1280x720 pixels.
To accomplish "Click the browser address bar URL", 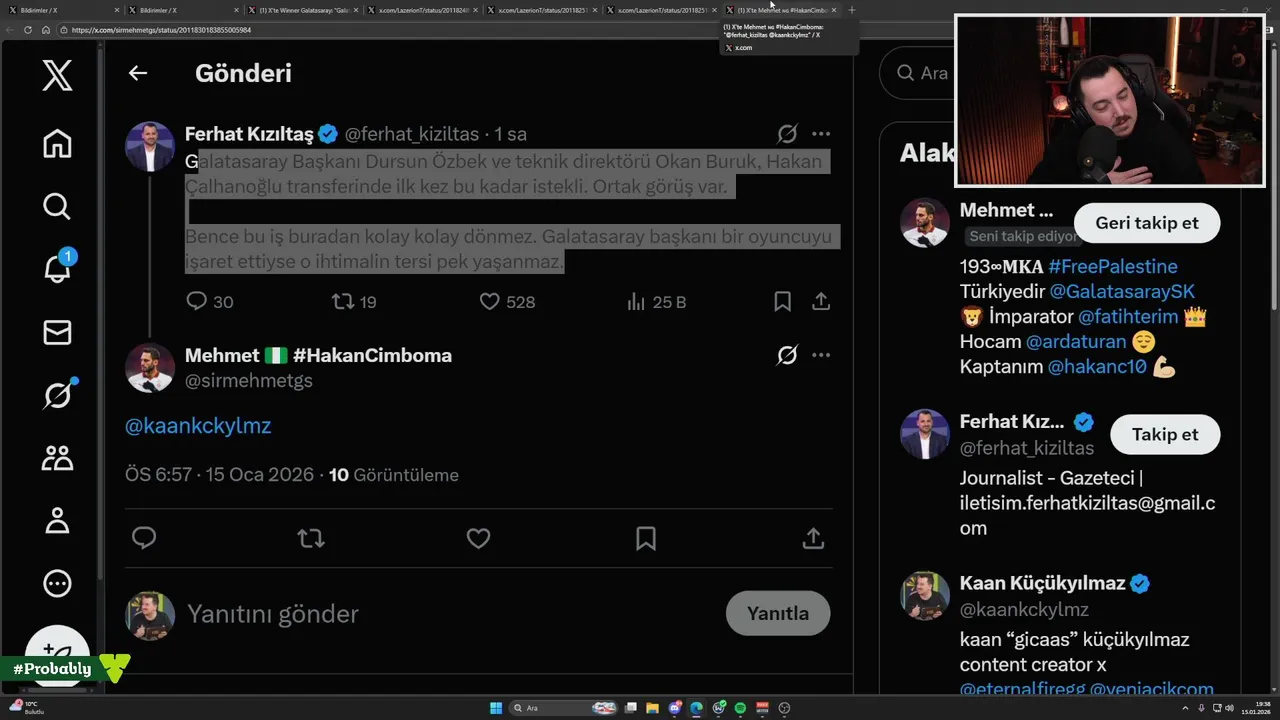I will tap(161, 30).
